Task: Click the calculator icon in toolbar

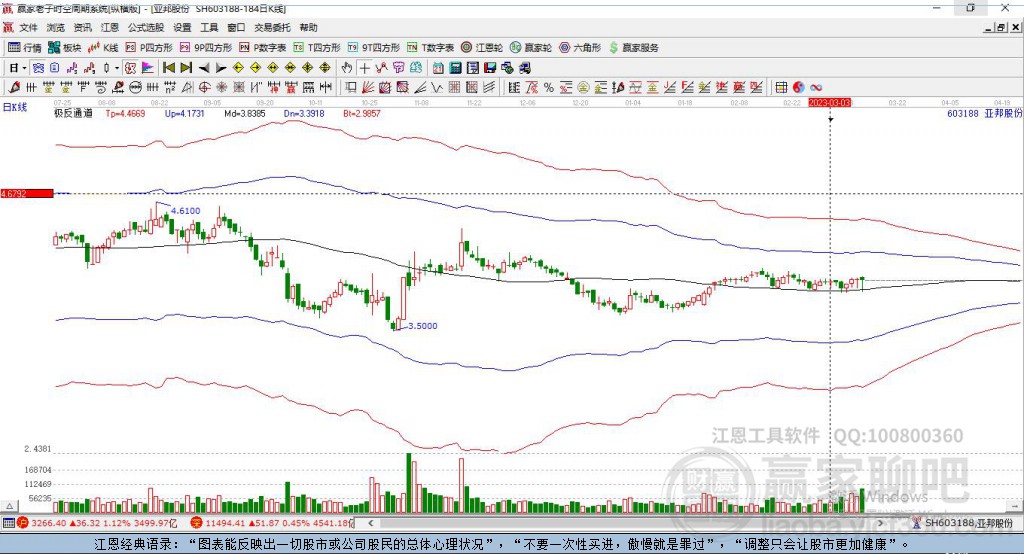Action: pos(455,68)
